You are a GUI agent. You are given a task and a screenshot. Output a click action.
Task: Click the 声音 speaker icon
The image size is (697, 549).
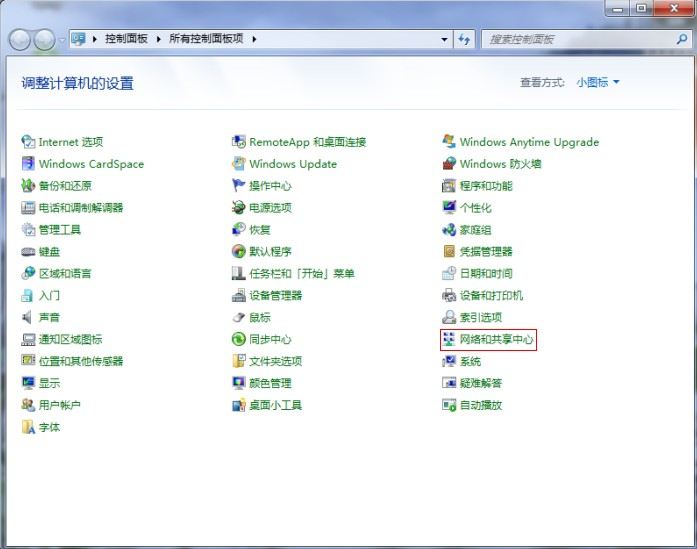[28, 317]
